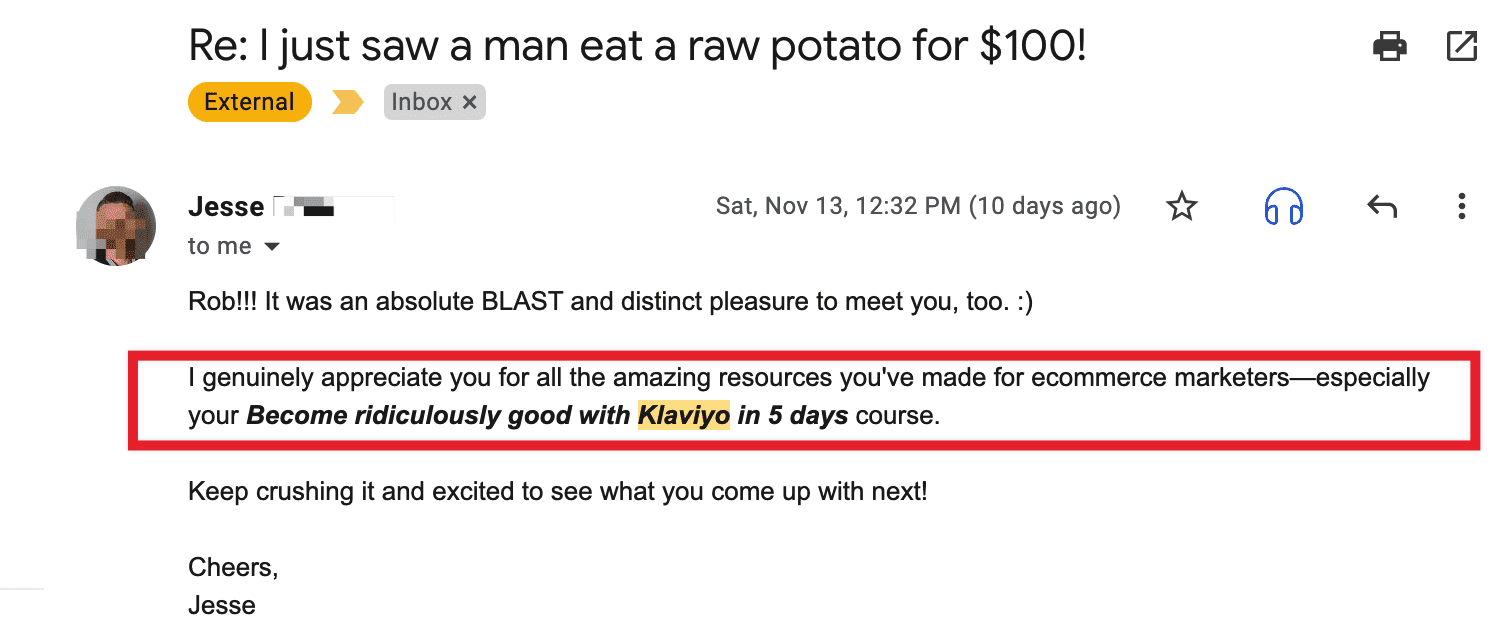Click the Inbox label chip
1502x630 pixels.
[420, 102]
